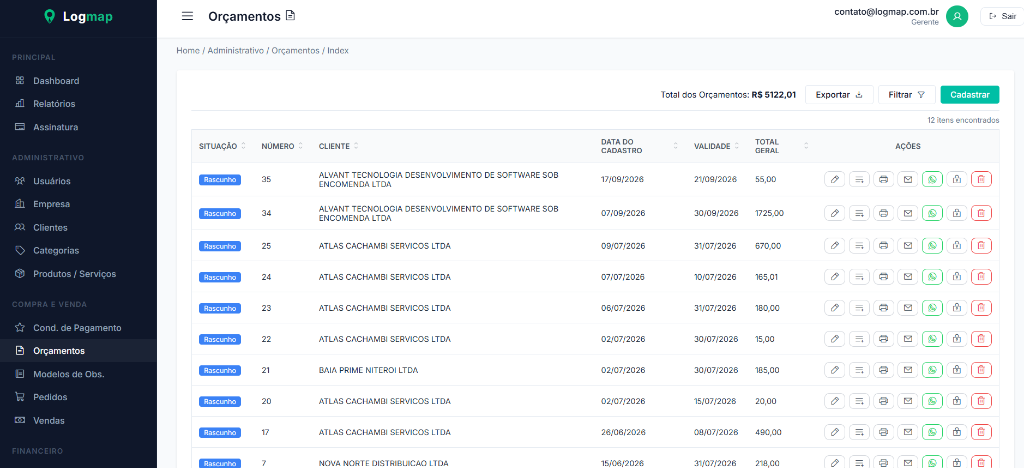
Task: Open Relatórios in the sidebar
Action: (78, 104)
